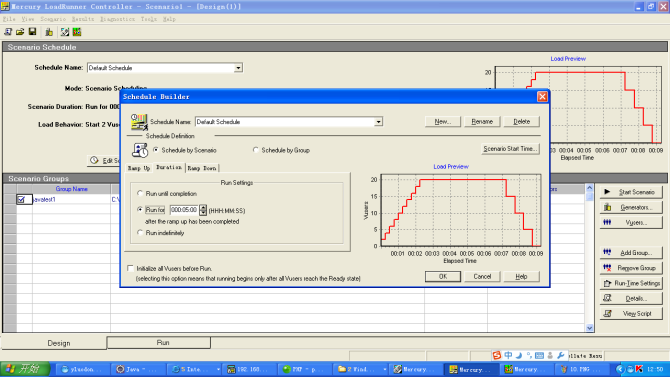Select Schedule by Group radio button

click(256, 150)
